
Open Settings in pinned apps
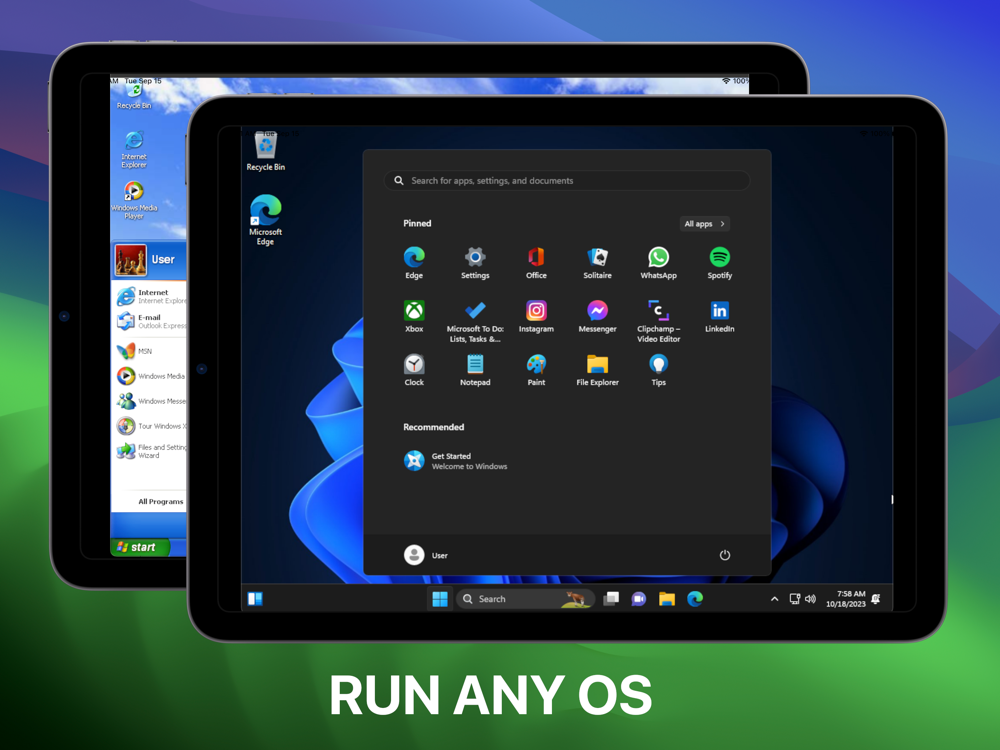tap(475, 262)
